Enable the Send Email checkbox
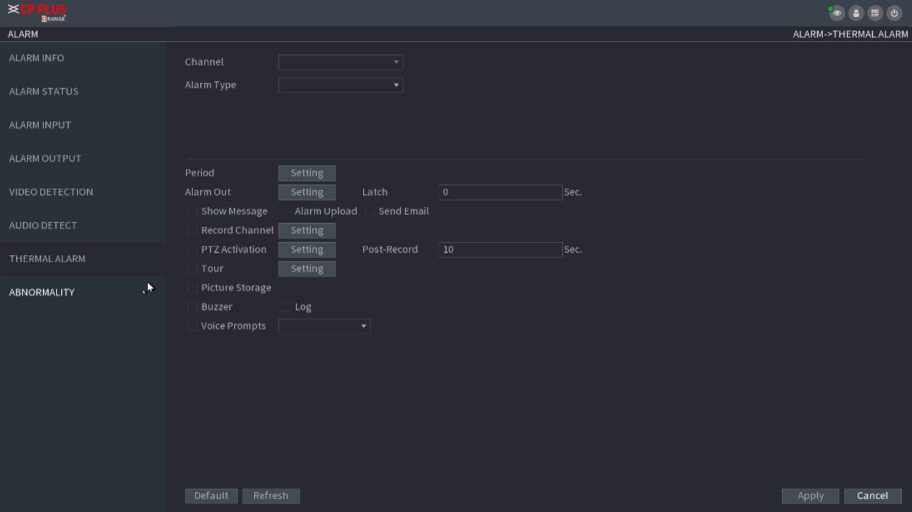The height and width of the screenshot is (512, 912). [x=370, y=212]
